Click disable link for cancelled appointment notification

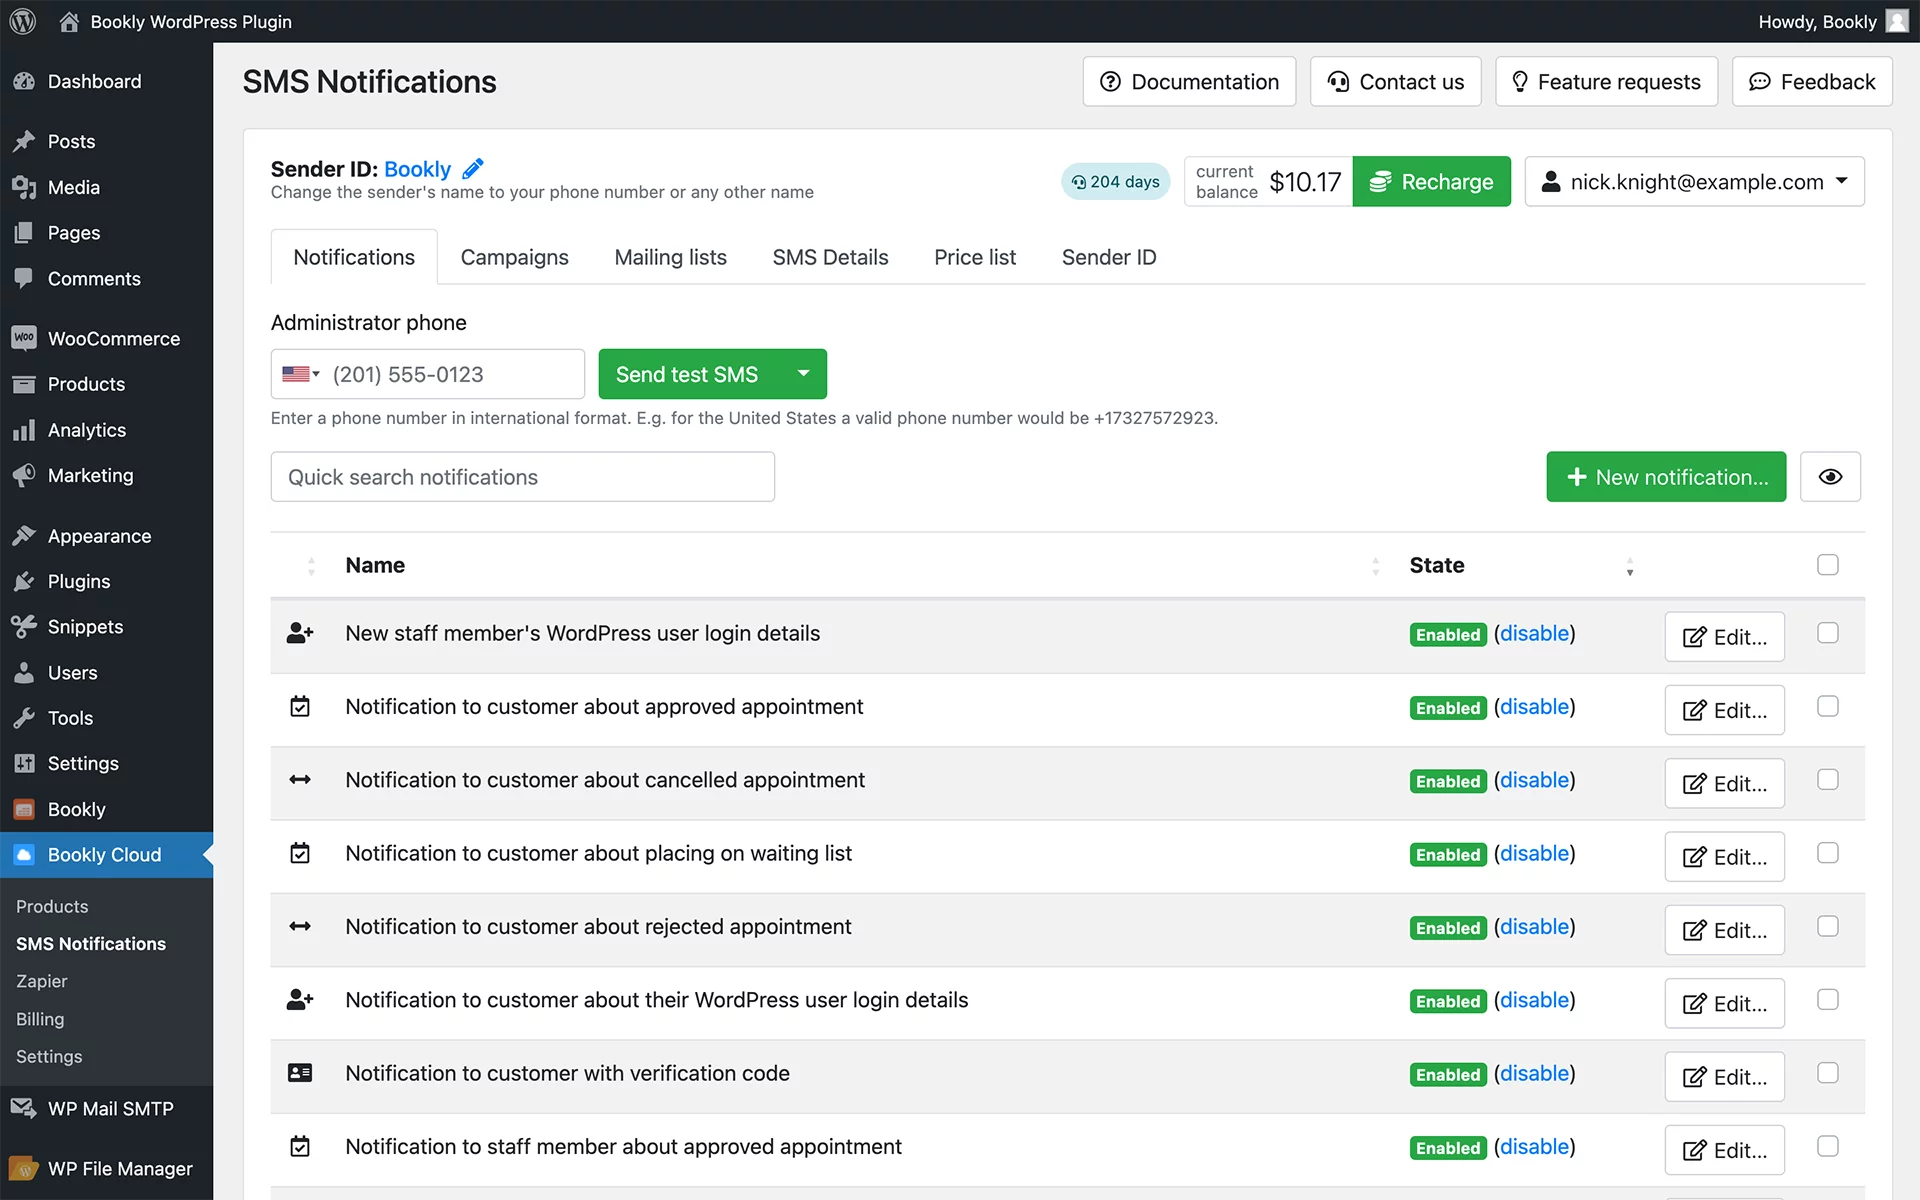tap(1535, 780)
